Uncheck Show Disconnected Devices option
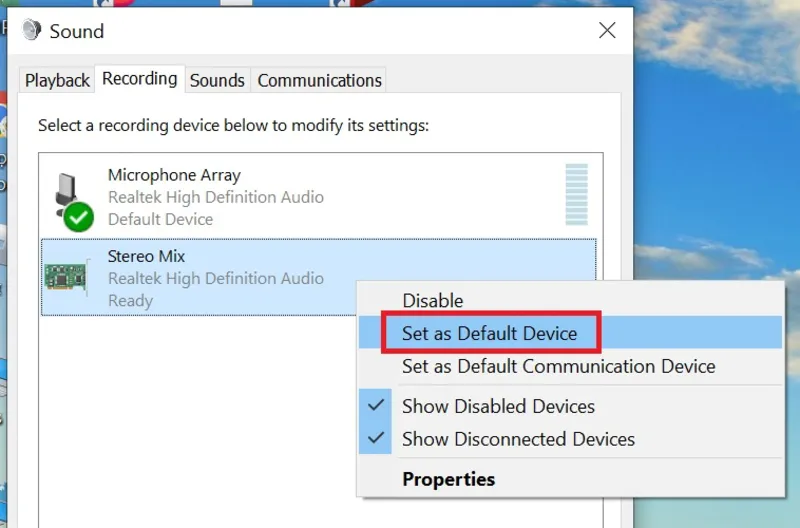Image resolution: width=800 pixels, height=528 pixels. point(518,439)
